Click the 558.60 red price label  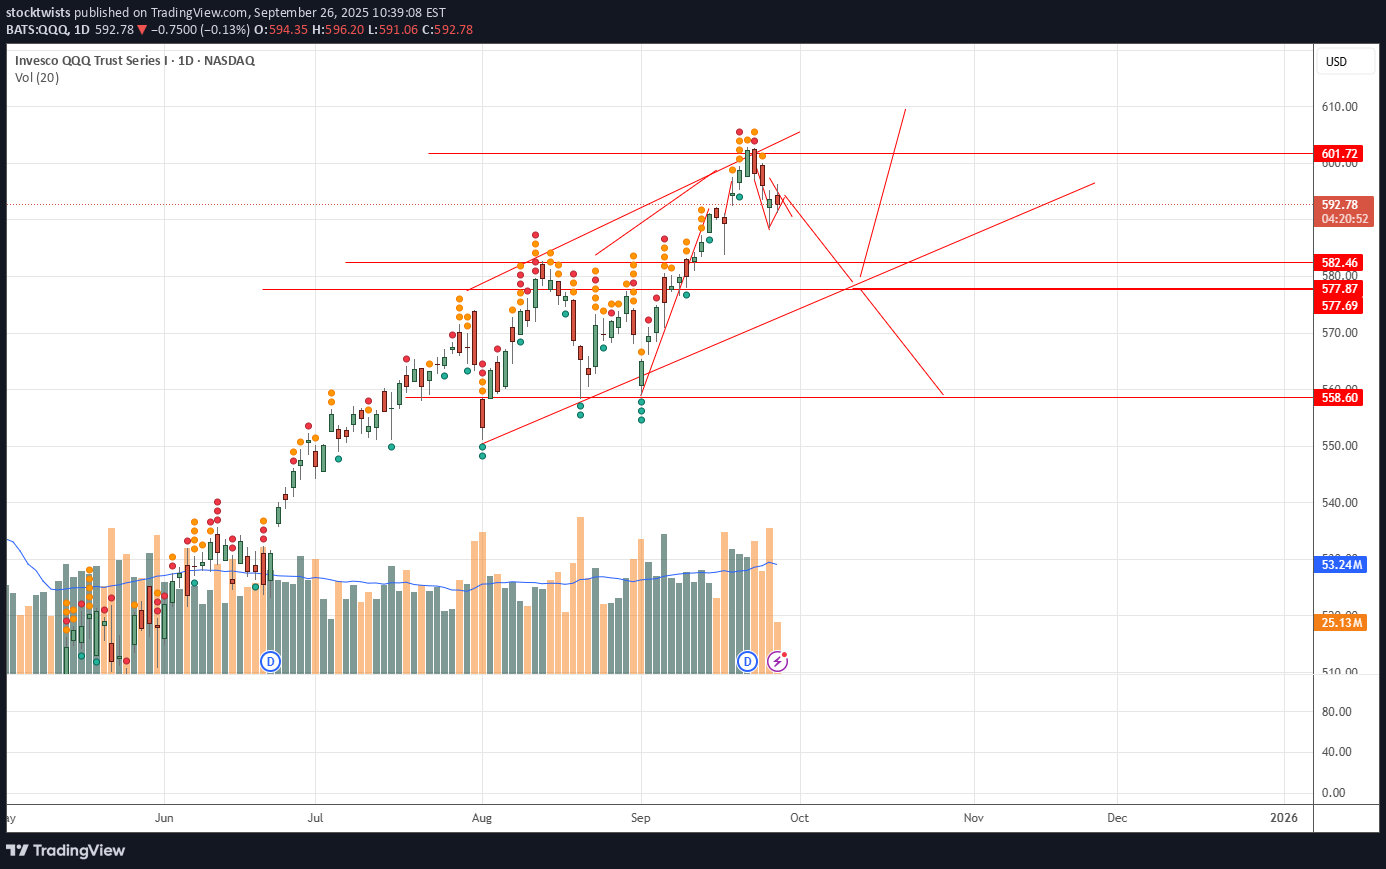(1340, 397)
